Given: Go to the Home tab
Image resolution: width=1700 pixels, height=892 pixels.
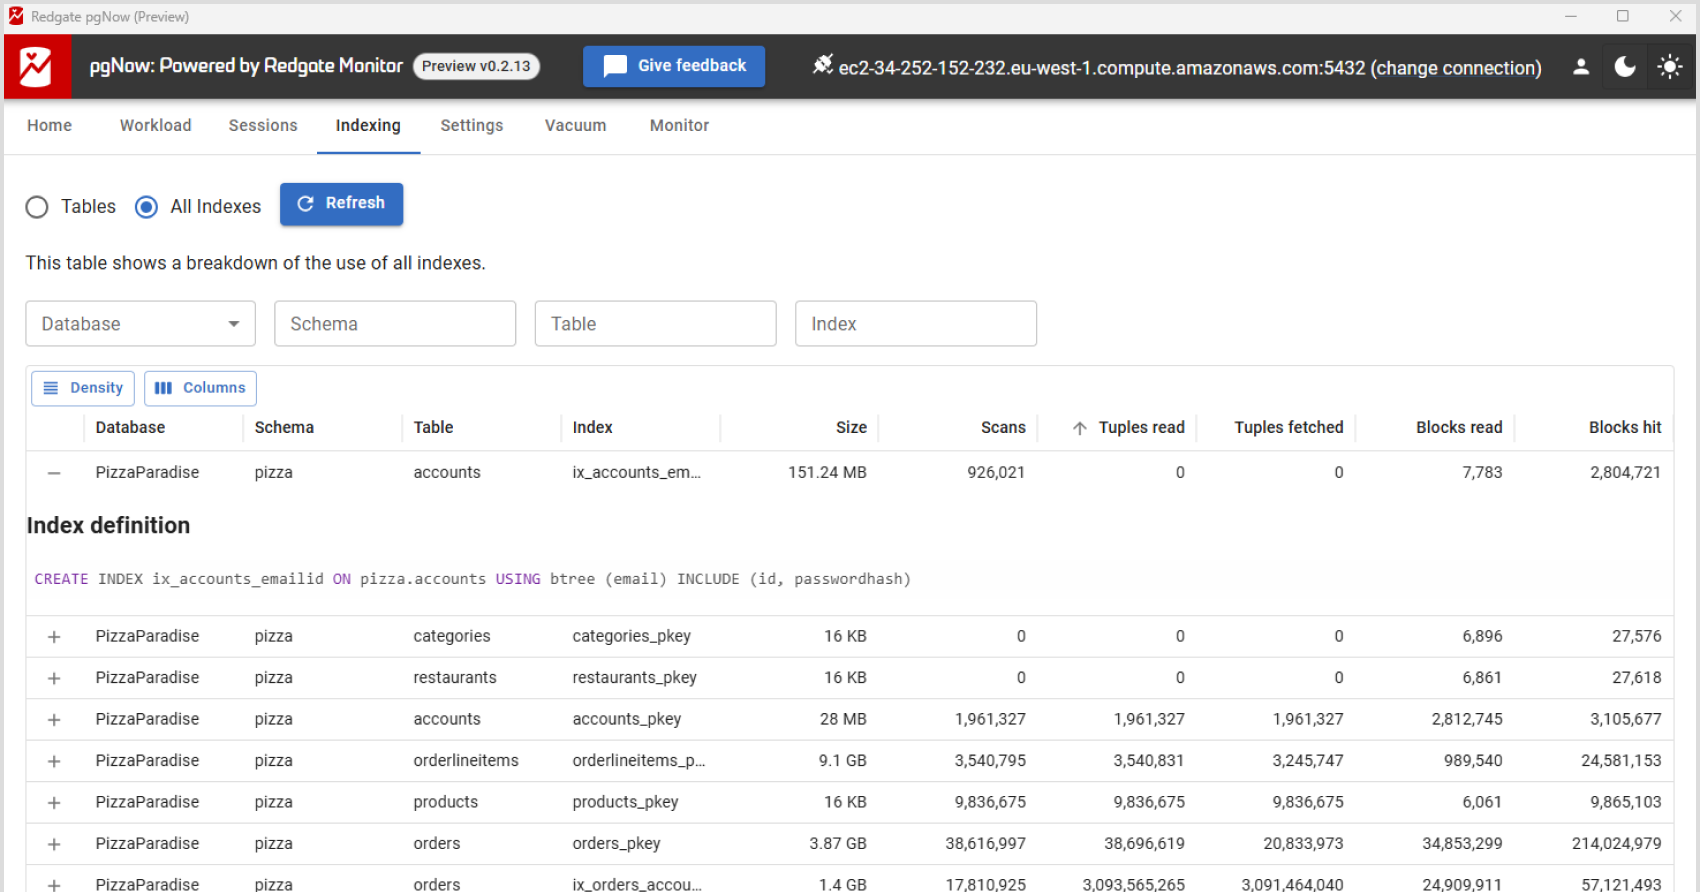Looking at the screenshot, I should pos(49,125).
